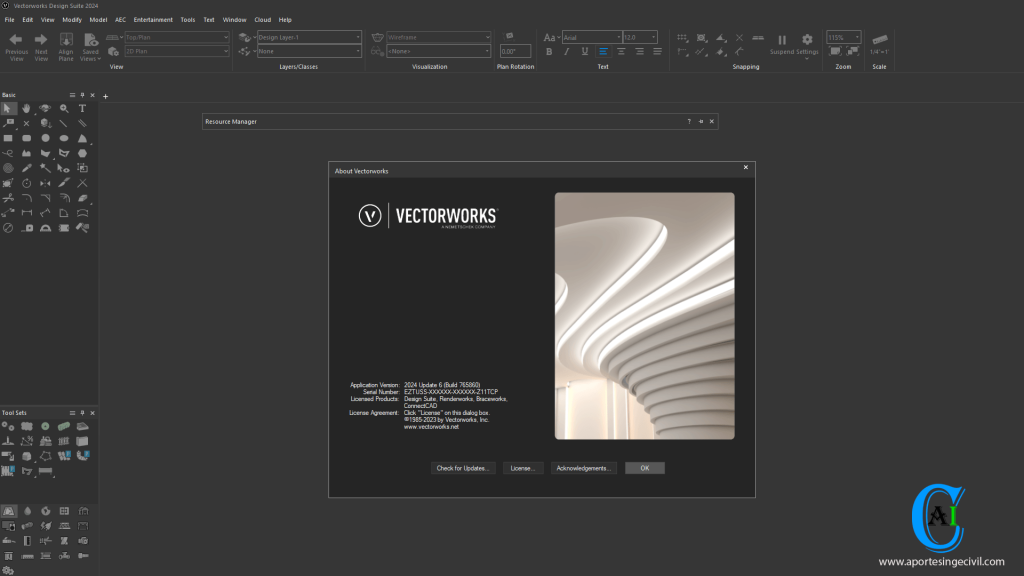Set text alignment to center
Viewport: 1024px width, 576px height.
tap(621, 52)
